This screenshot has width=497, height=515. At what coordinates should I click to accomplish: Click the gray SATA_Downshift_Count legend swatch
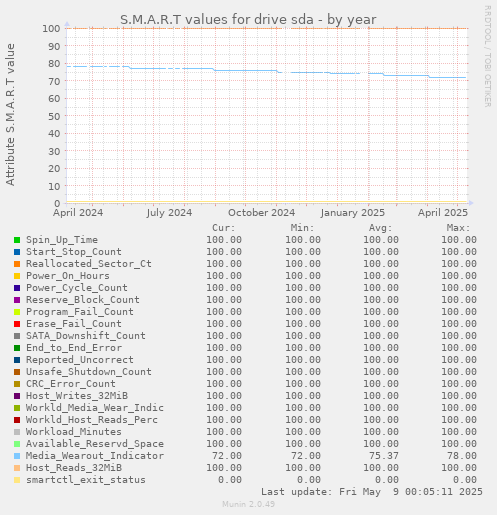click(17, 336)
